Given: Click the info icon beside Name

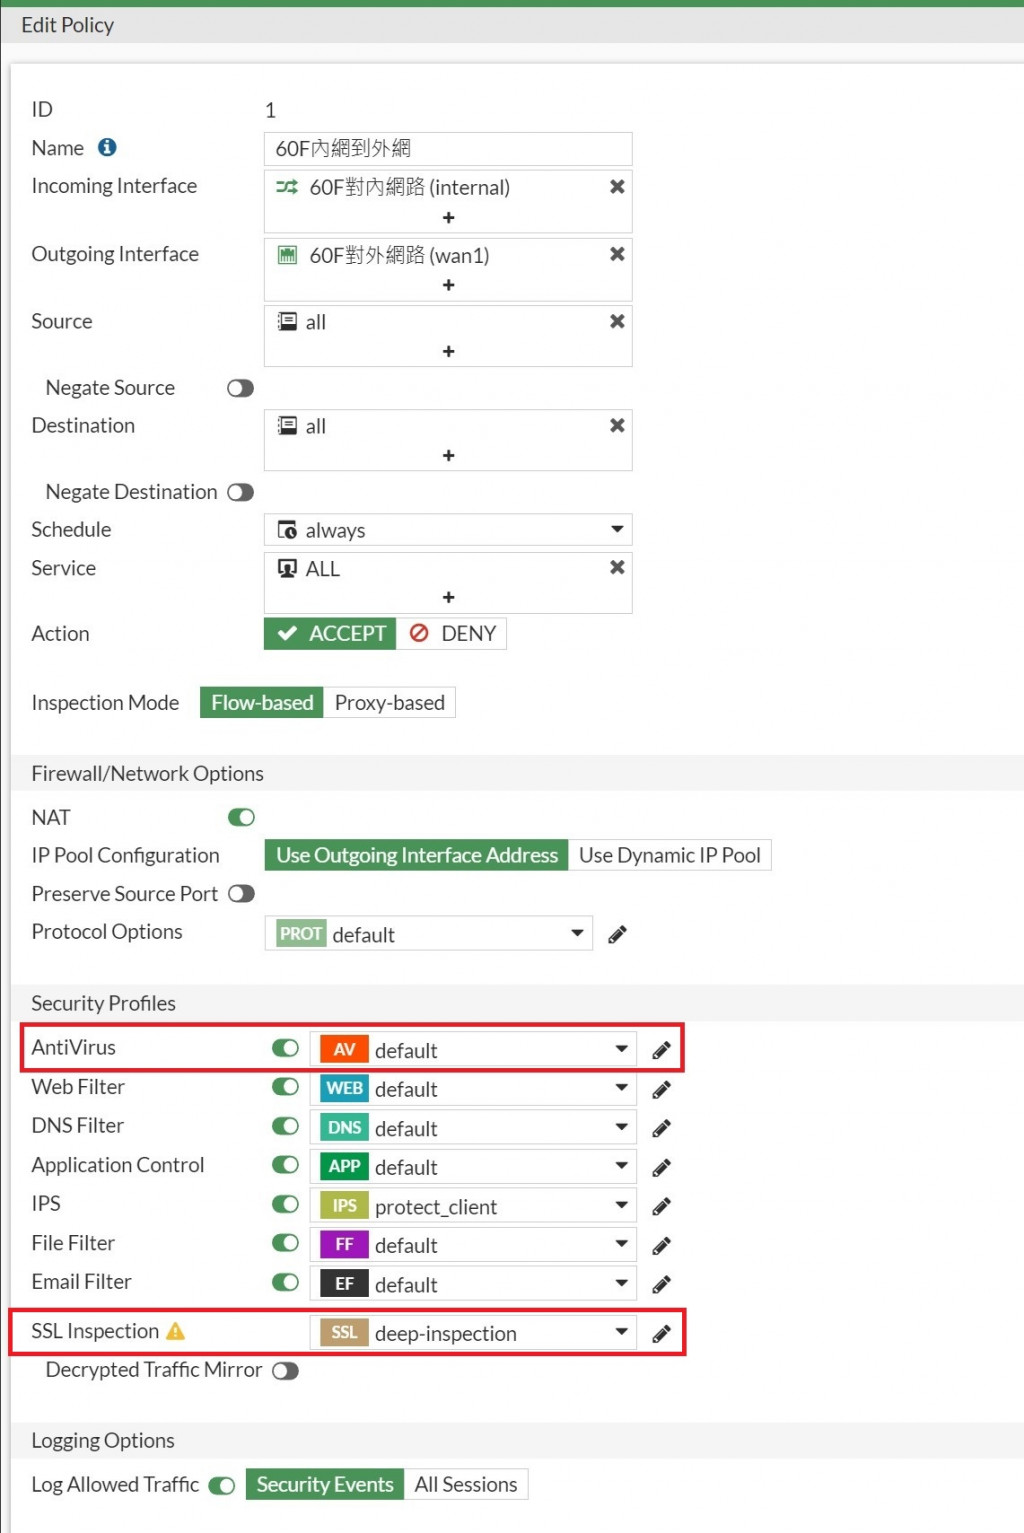Looking at the screenshot, I should (107, 148).
